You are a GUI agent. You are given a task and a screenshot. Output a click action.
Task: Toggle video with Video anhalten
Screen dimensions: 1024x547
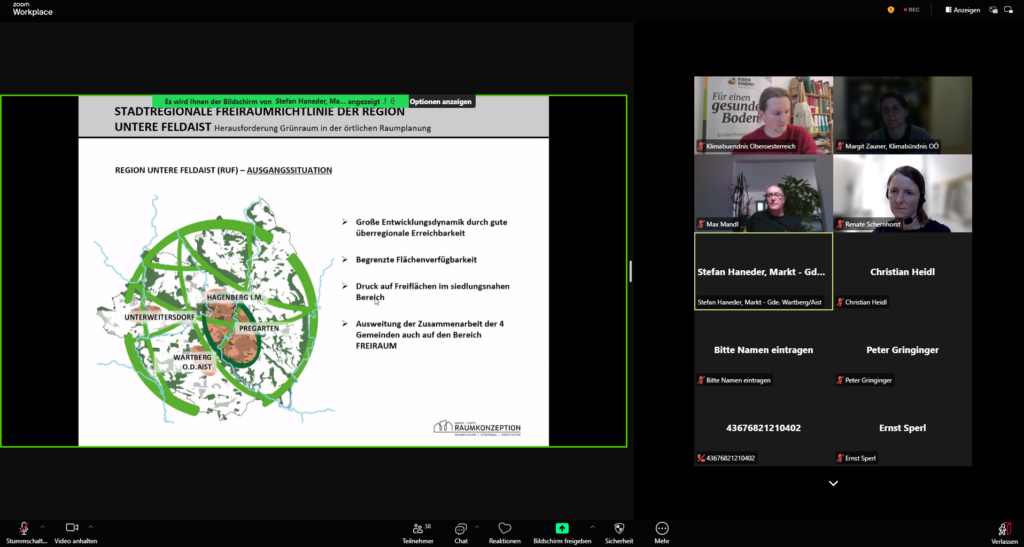click(72, 528)
